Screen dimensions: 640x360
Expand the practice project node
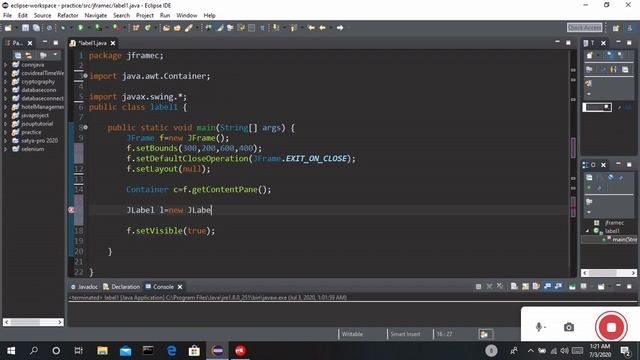click(x=5, y=132)
